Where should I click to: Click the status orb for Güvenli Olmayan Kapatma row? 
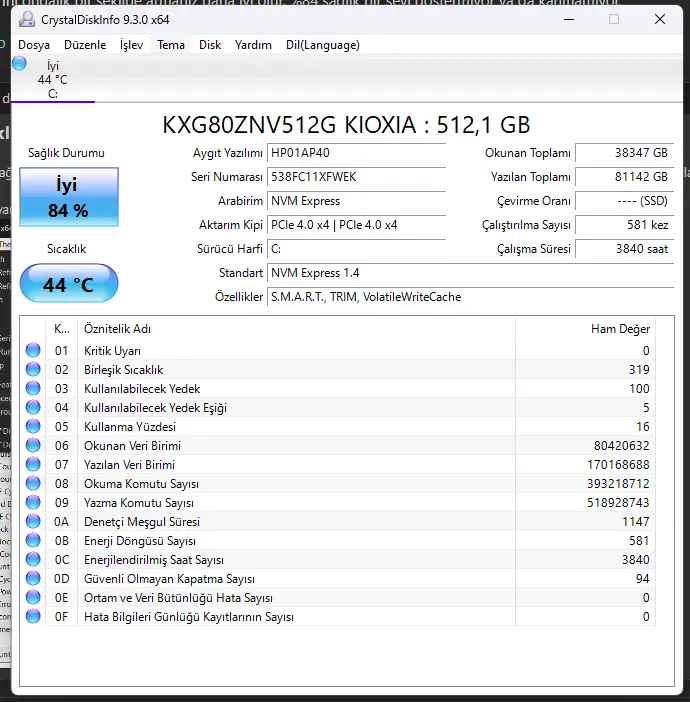tap(33, 578)
